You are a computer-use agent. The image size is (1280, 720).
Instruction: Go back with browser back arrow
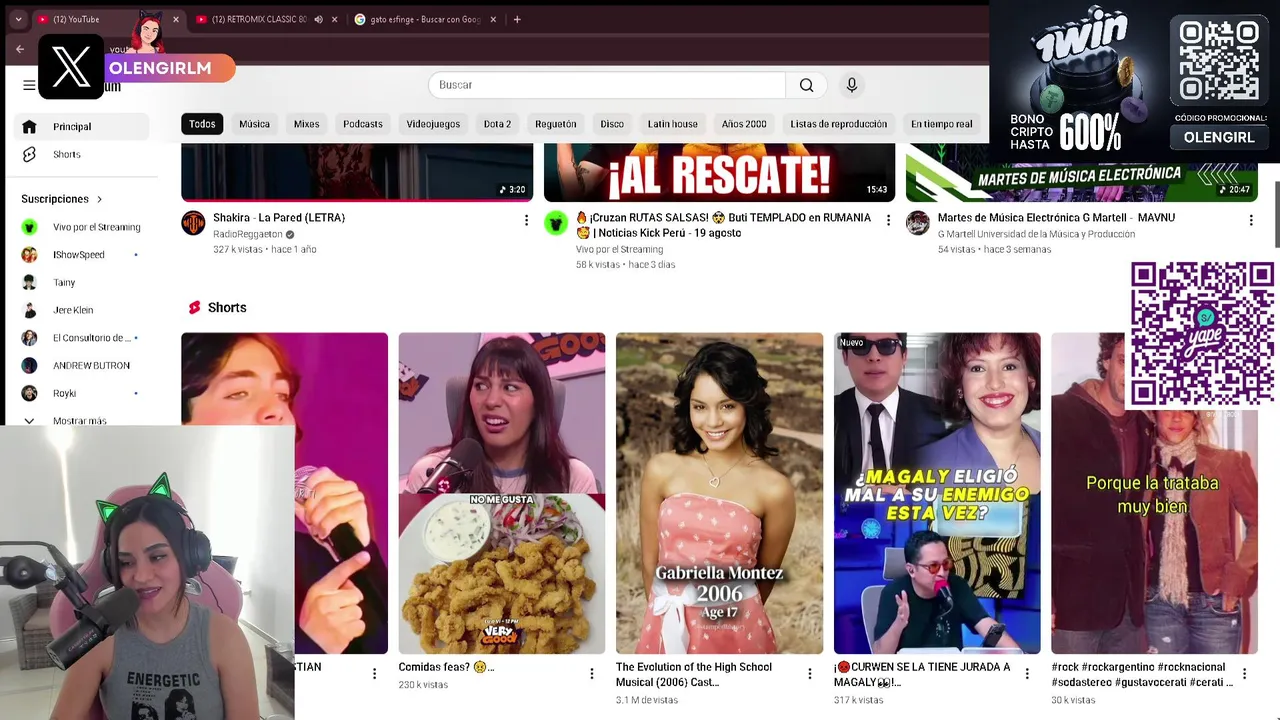point(20,49)
